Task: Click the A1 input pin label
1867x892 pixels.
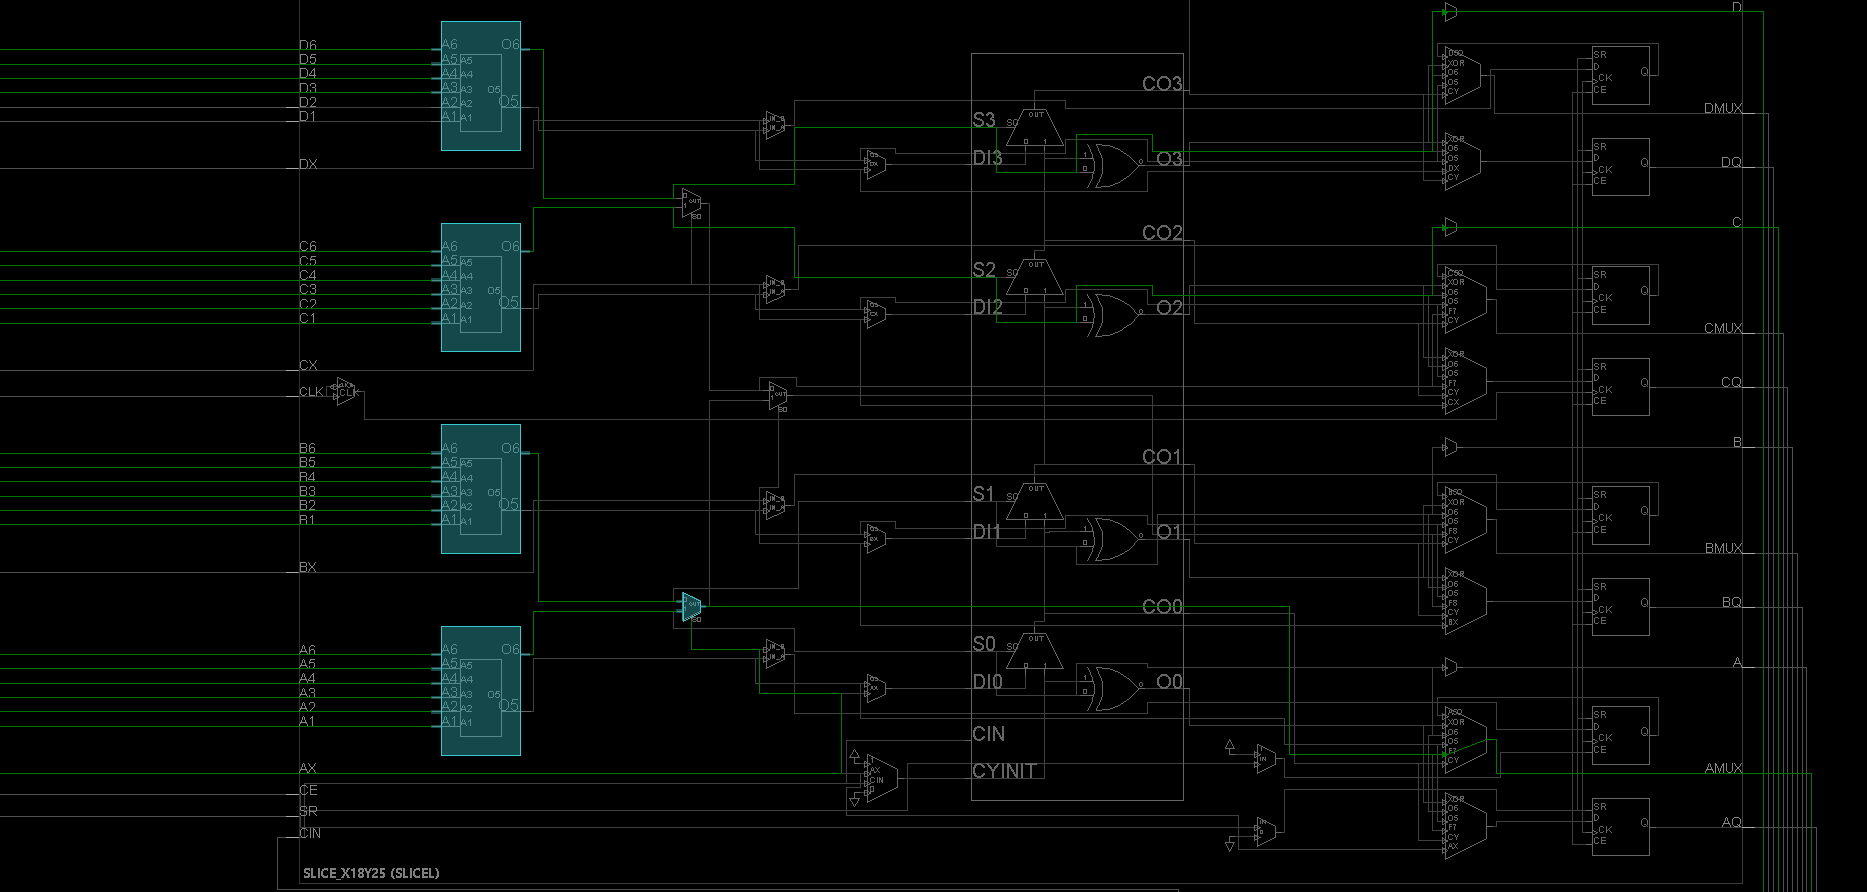Action: 308,721
